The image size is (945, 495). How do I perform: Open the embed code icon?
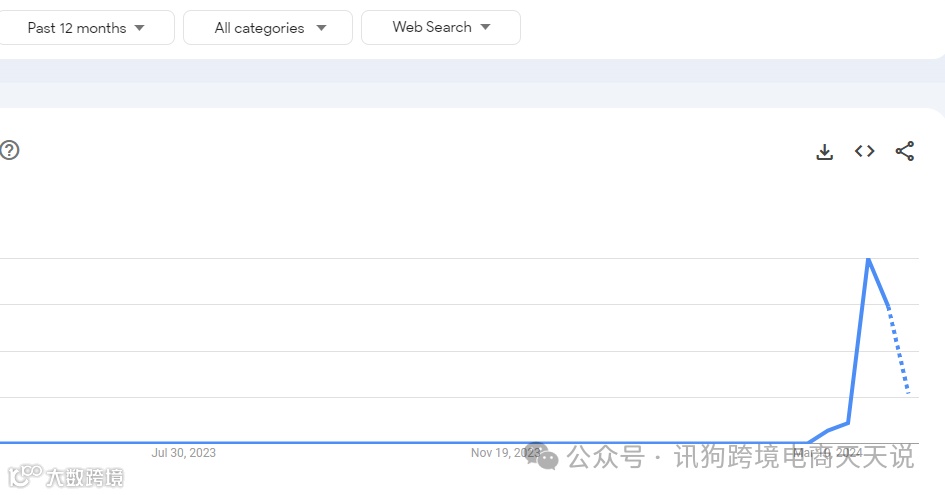pyautogui.click(x=865, y=152)
